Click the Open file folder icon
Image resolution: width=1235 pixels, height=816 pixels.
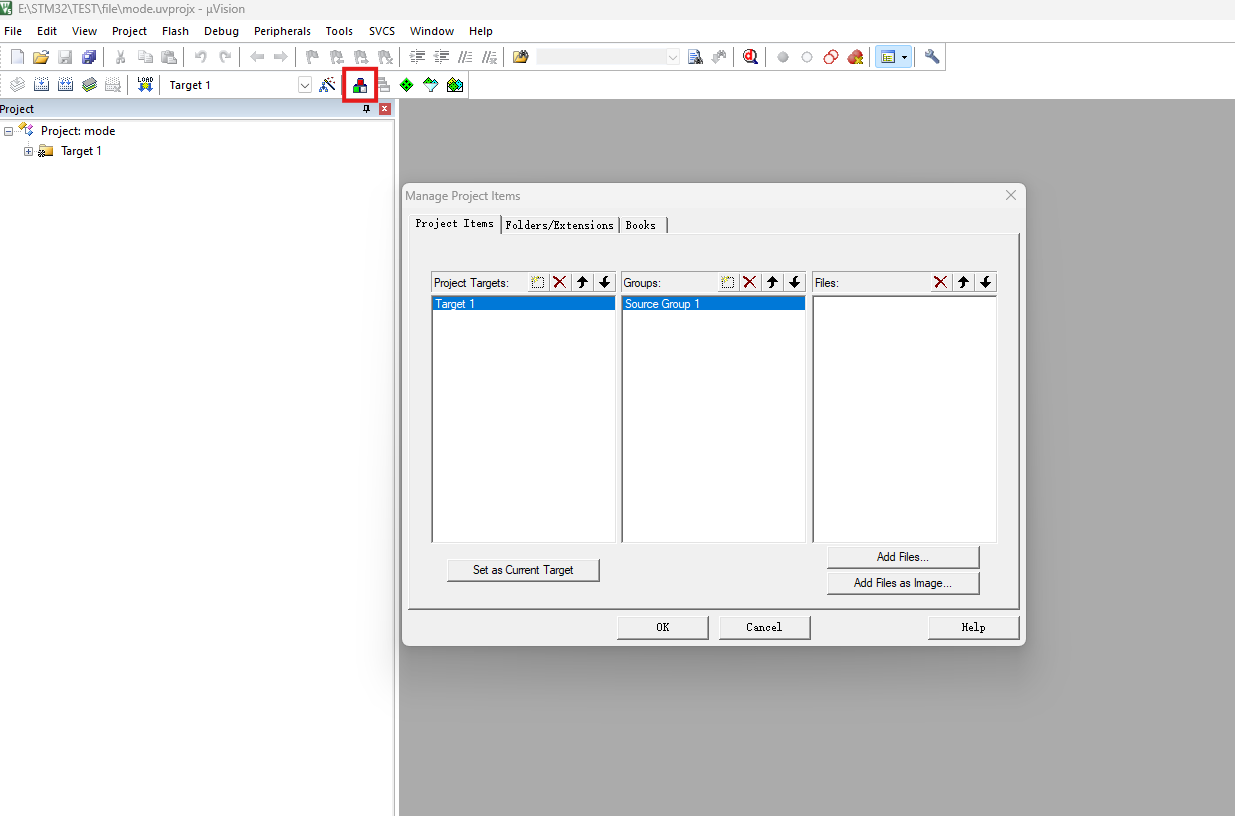click(x=41, y=57)
